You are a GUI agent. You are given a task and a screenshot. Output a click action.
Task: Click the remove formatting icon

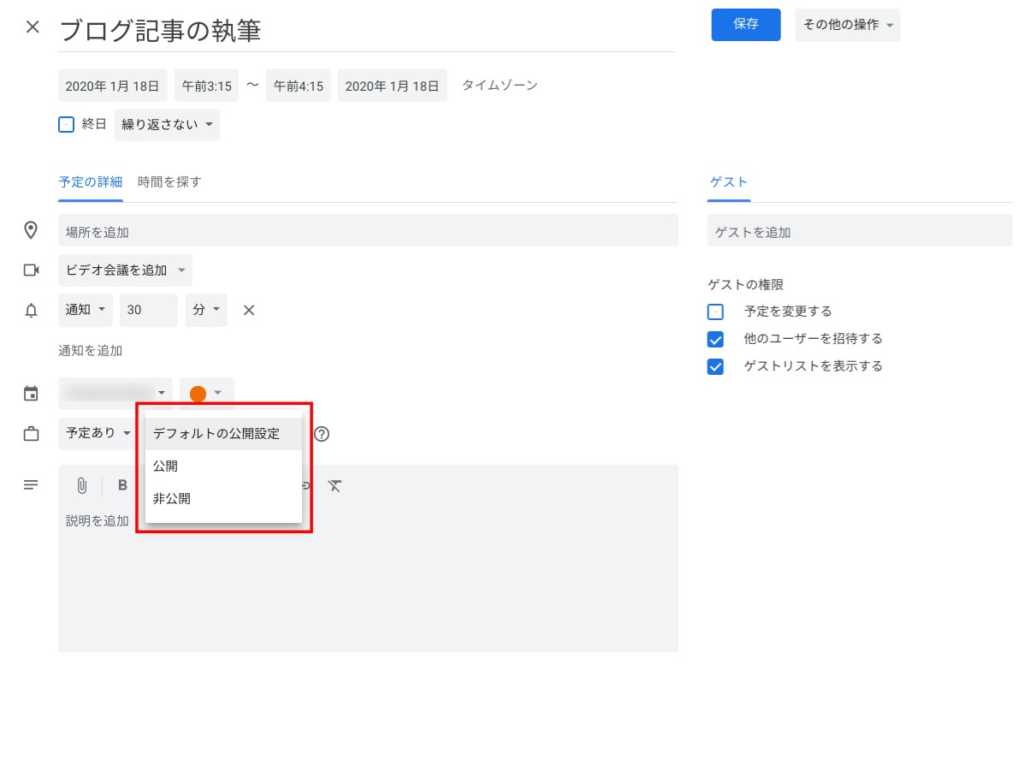coord(335,485)
